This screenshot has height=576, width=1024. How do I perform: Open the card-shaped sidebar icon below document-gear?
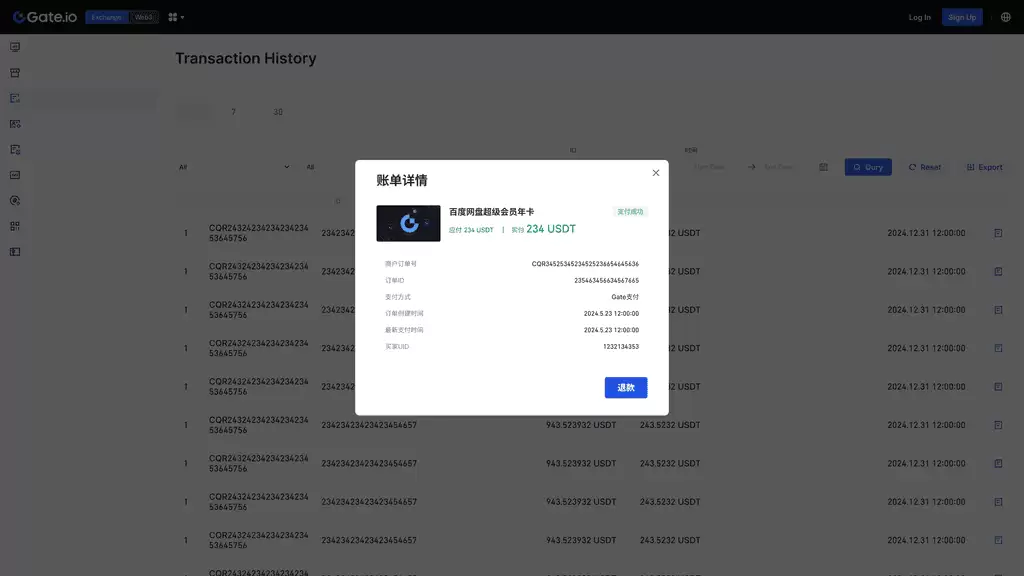point(15,175)
